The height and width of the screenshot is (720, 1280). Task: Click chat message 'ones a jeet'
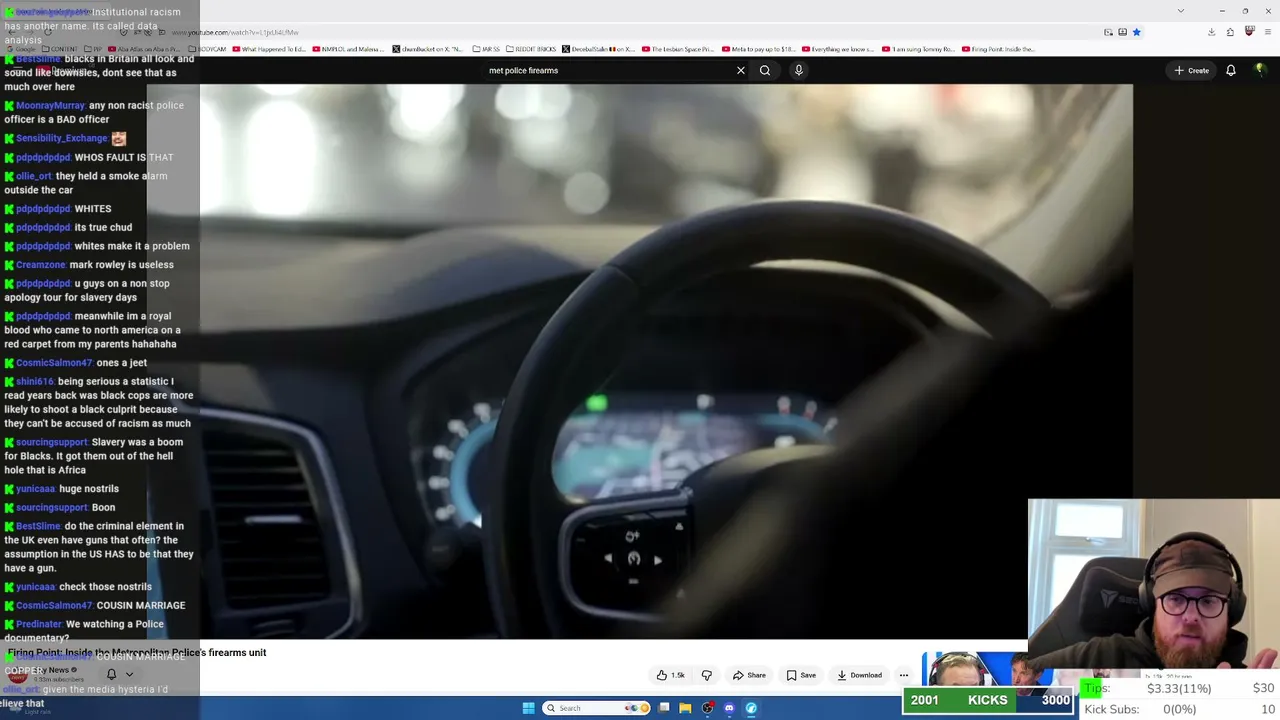(x=122, y=363)
